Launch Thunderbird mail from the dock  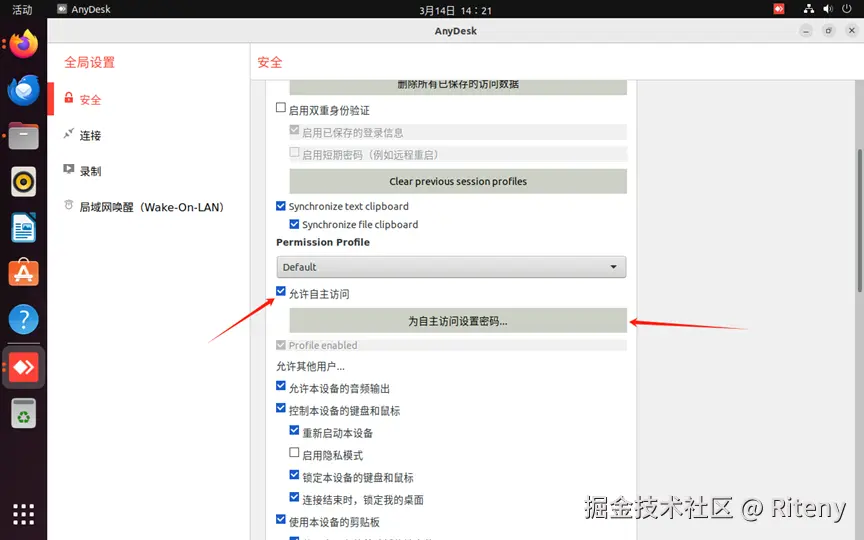point(23,90)
